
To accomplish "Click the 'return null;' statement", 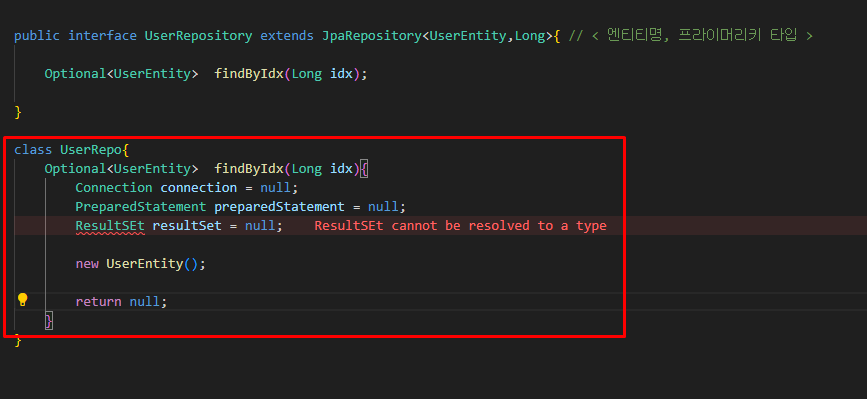I will 121,302.
